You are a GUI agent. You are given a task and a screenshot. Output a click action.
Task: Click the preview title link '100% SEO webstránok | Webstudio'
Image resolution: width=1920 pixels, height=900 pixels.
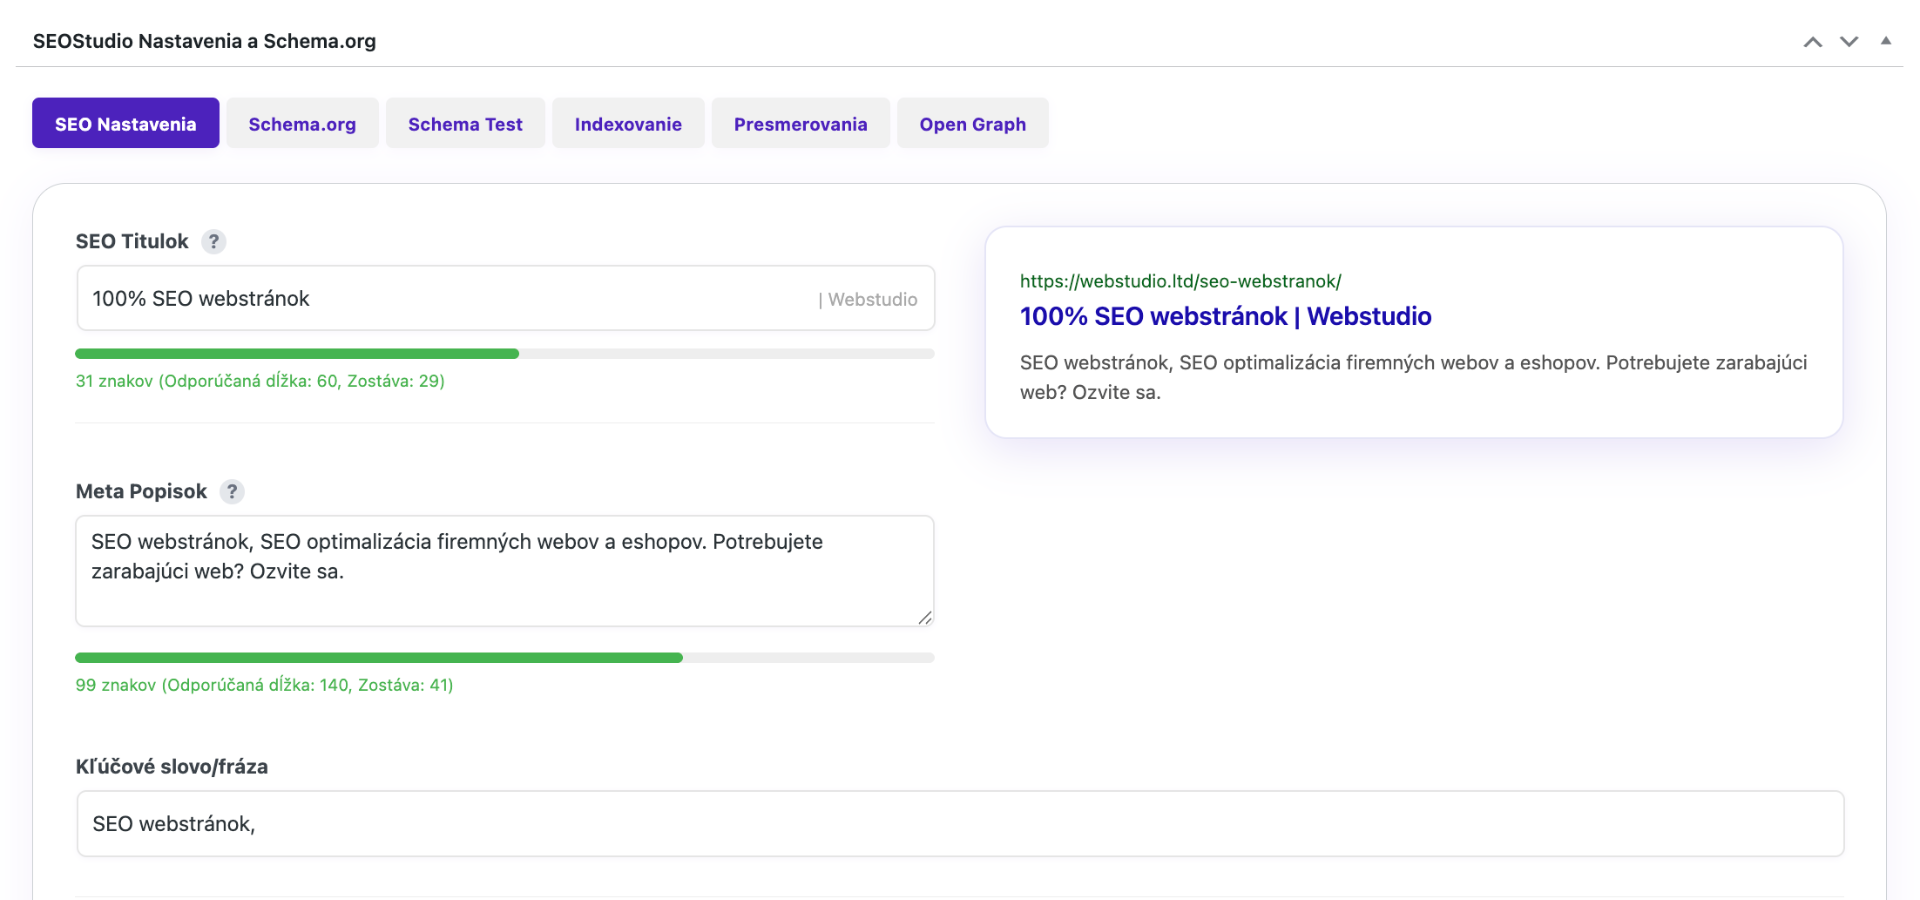tap(1225, 316)
